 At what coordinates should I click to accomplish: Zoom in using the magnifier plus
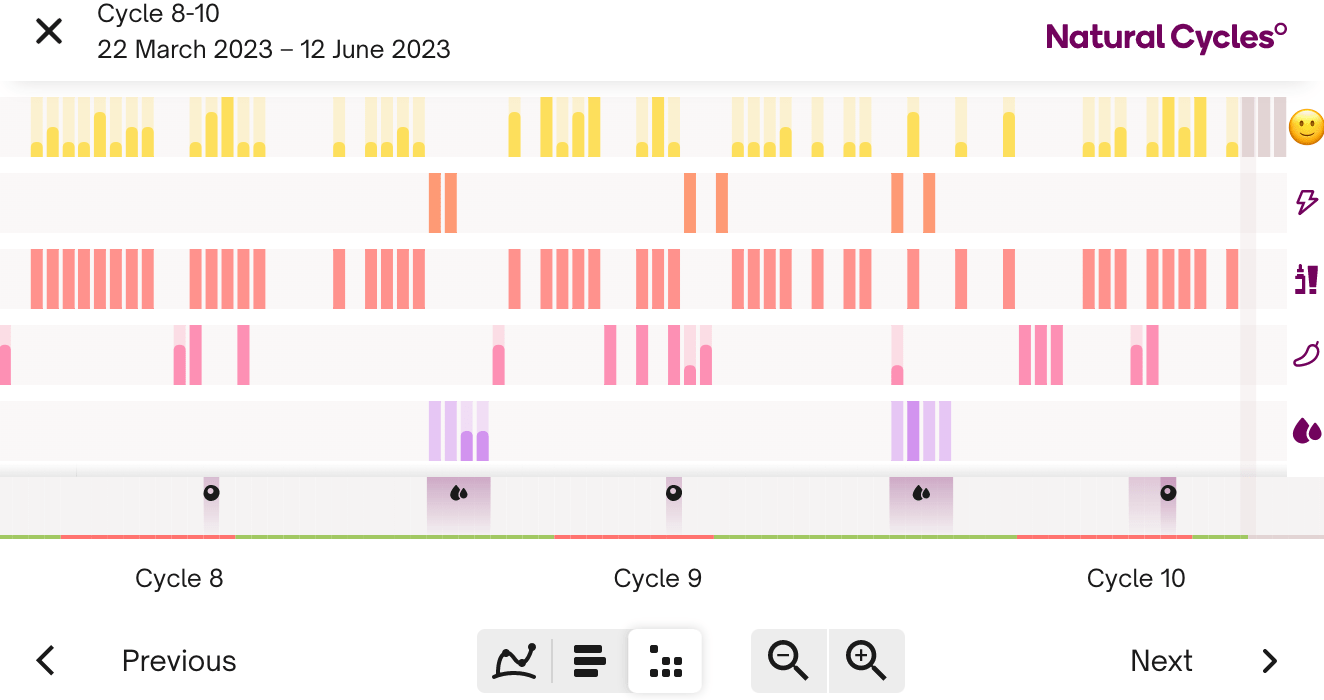click(x=866, y=661)
